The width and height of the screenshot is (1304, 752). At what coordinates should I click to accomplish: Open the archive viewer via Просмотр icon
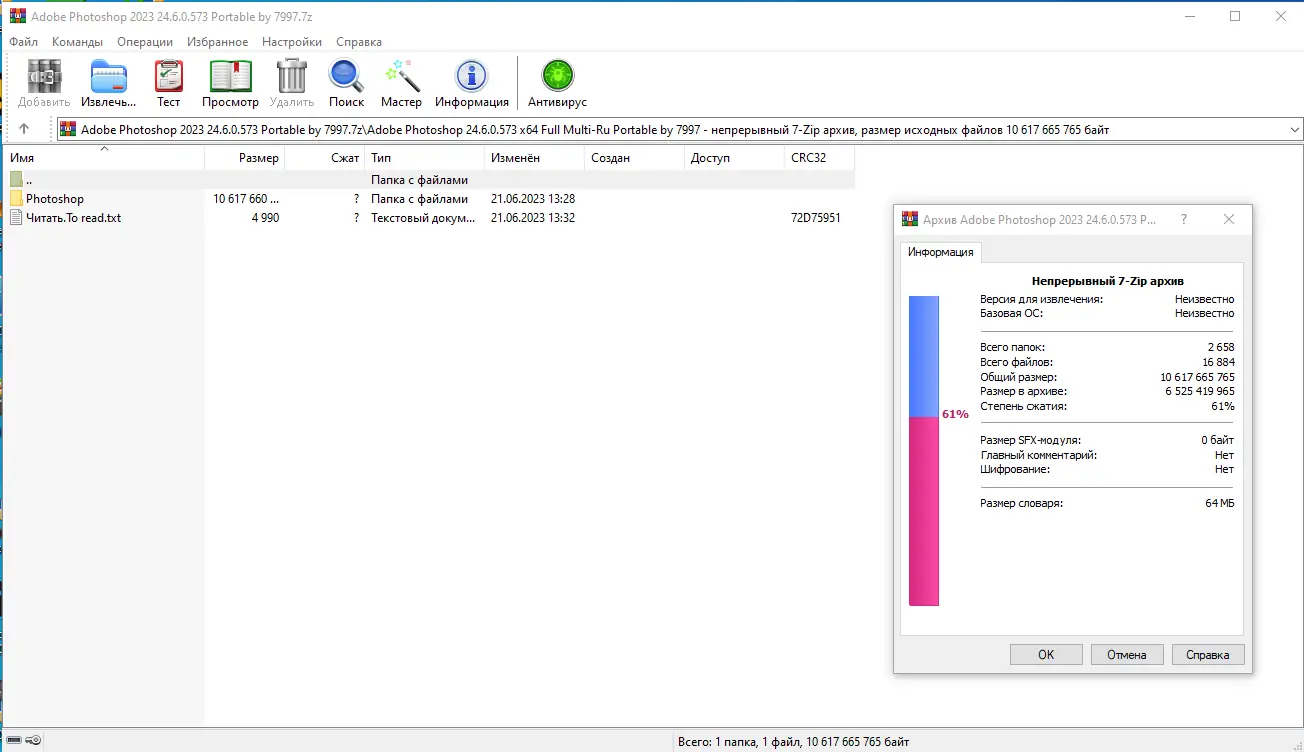pos(230,75)
